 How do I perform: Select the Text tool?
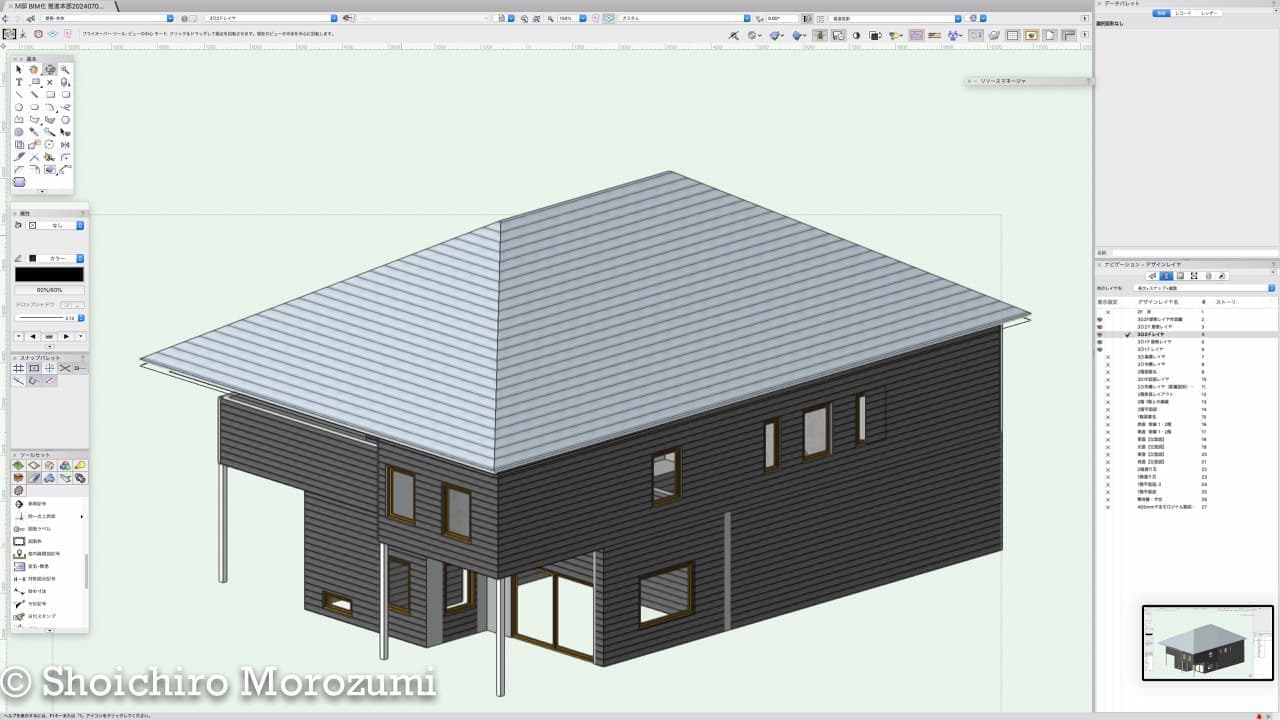click(x=19, y=83)
